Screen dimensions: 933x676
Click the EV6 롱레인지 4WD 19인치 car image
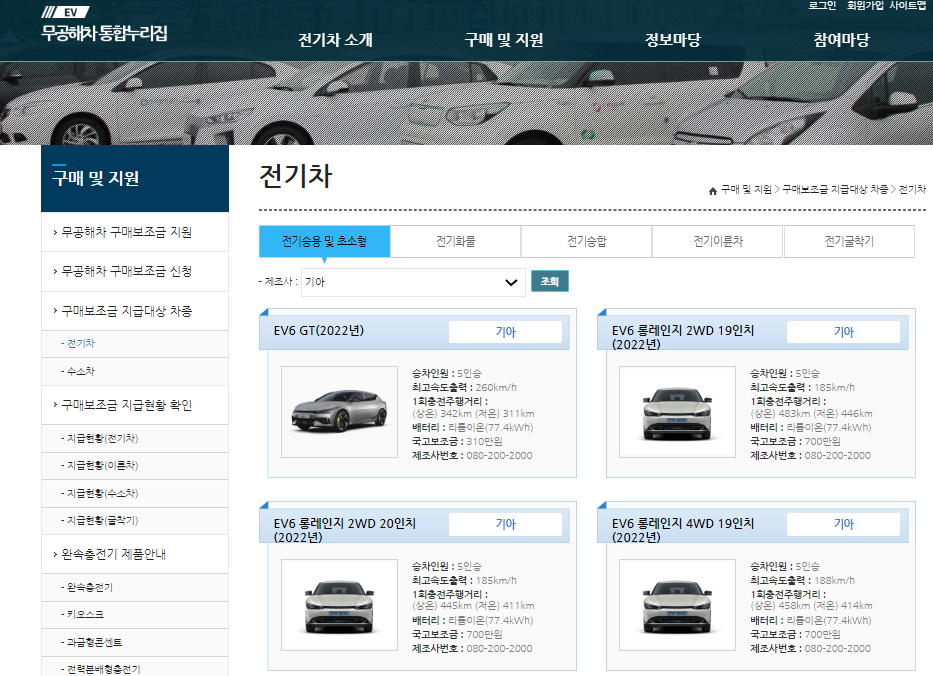click(677, 605)
